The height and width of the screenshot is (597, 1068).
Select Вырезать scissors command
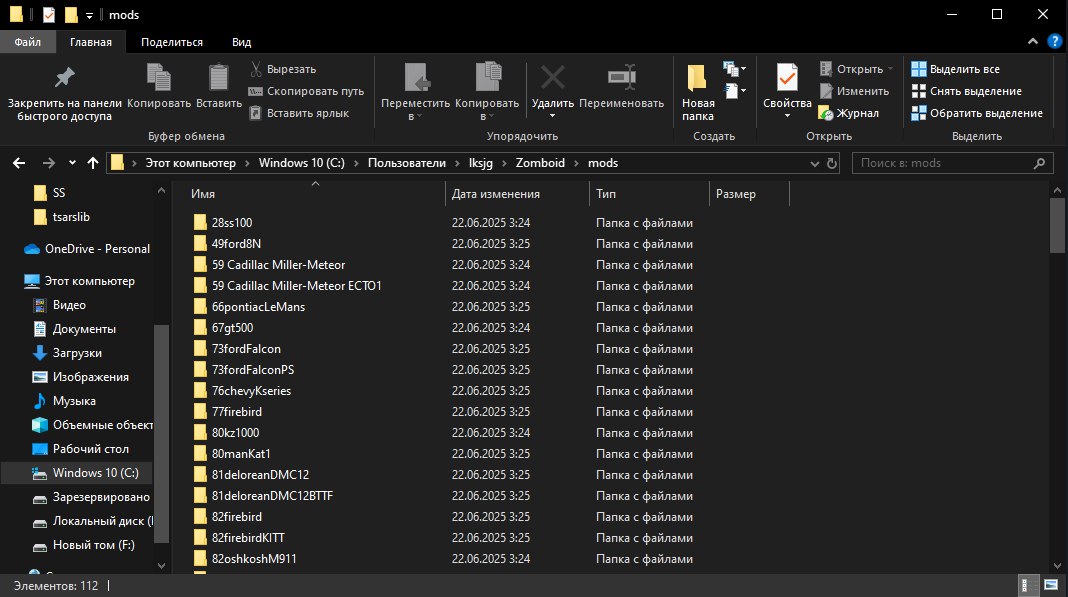click(x=283, y=69)
